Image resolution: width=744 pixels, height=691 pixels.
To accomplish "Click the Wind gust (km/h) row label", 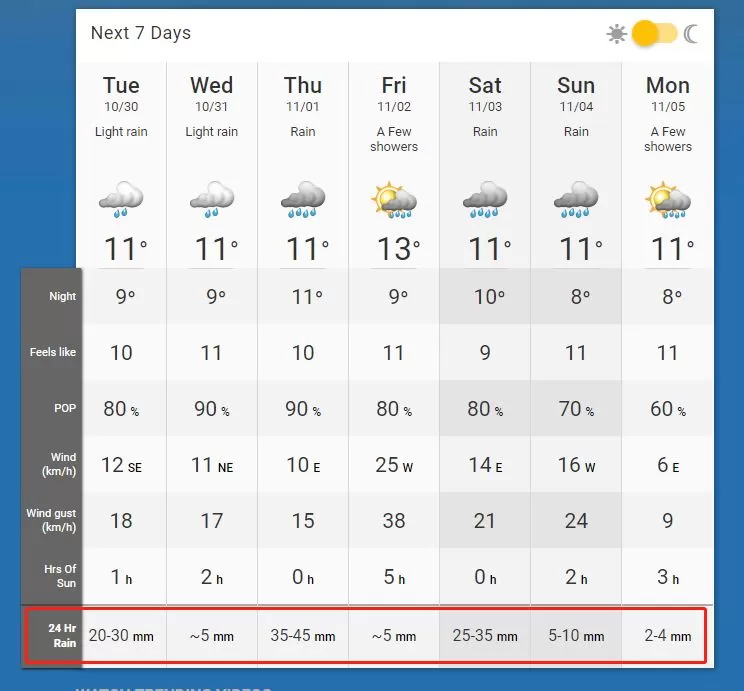I will (x=51, y=520).
